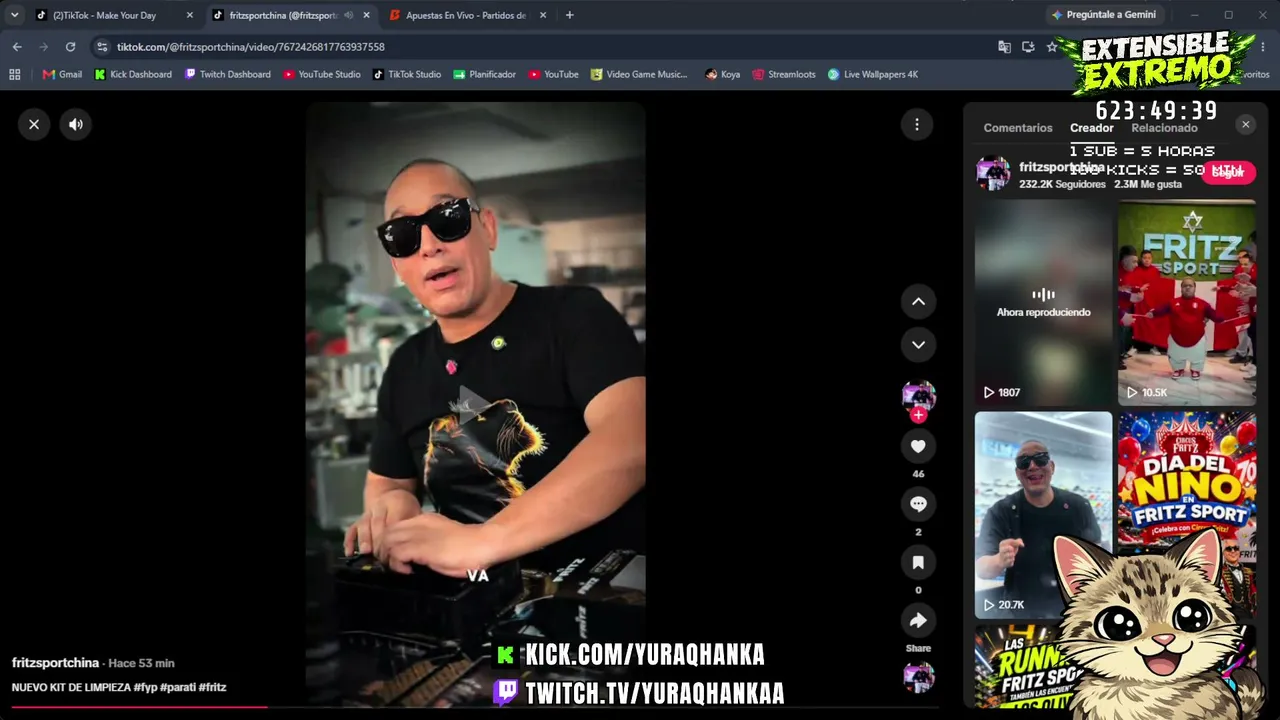Screen dimensions: 1280x720
Task: Click NUEVO KIT DE LIMPIEZA caption text
Action: pyautogui.click(x=71, y=688)
